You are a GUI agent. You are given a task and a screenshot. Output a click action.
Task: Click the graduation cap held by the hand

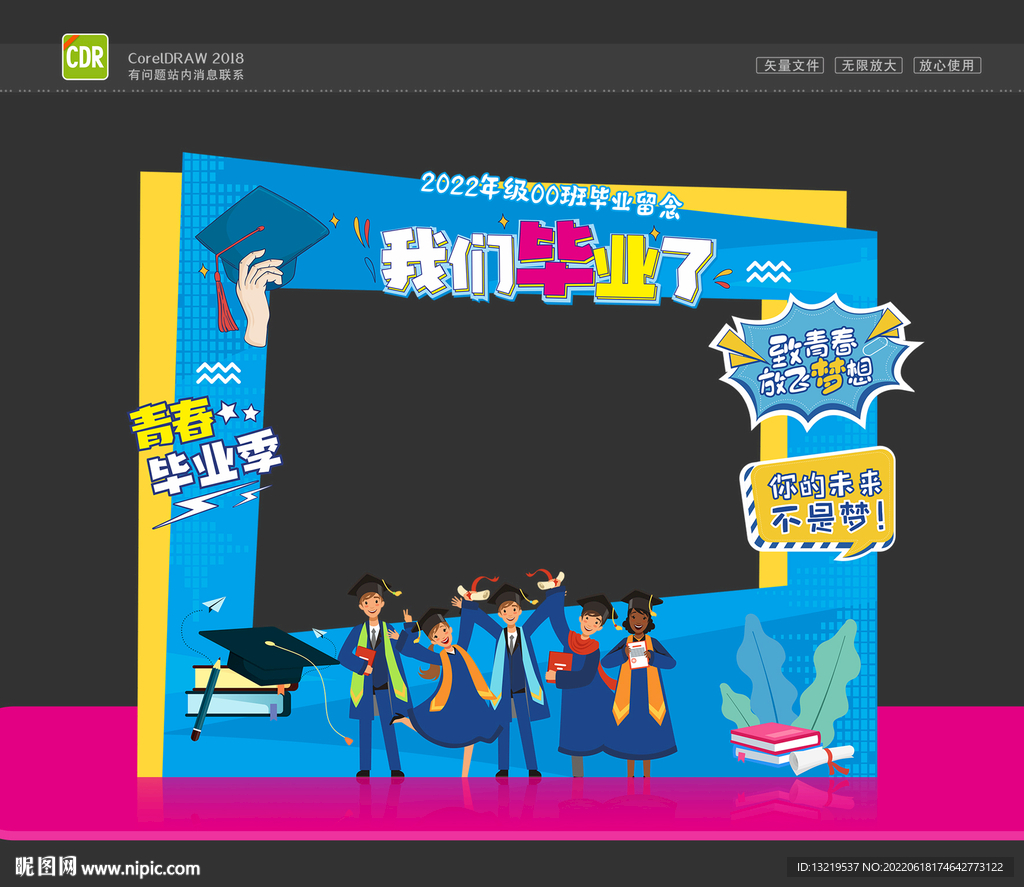(262, 232)
